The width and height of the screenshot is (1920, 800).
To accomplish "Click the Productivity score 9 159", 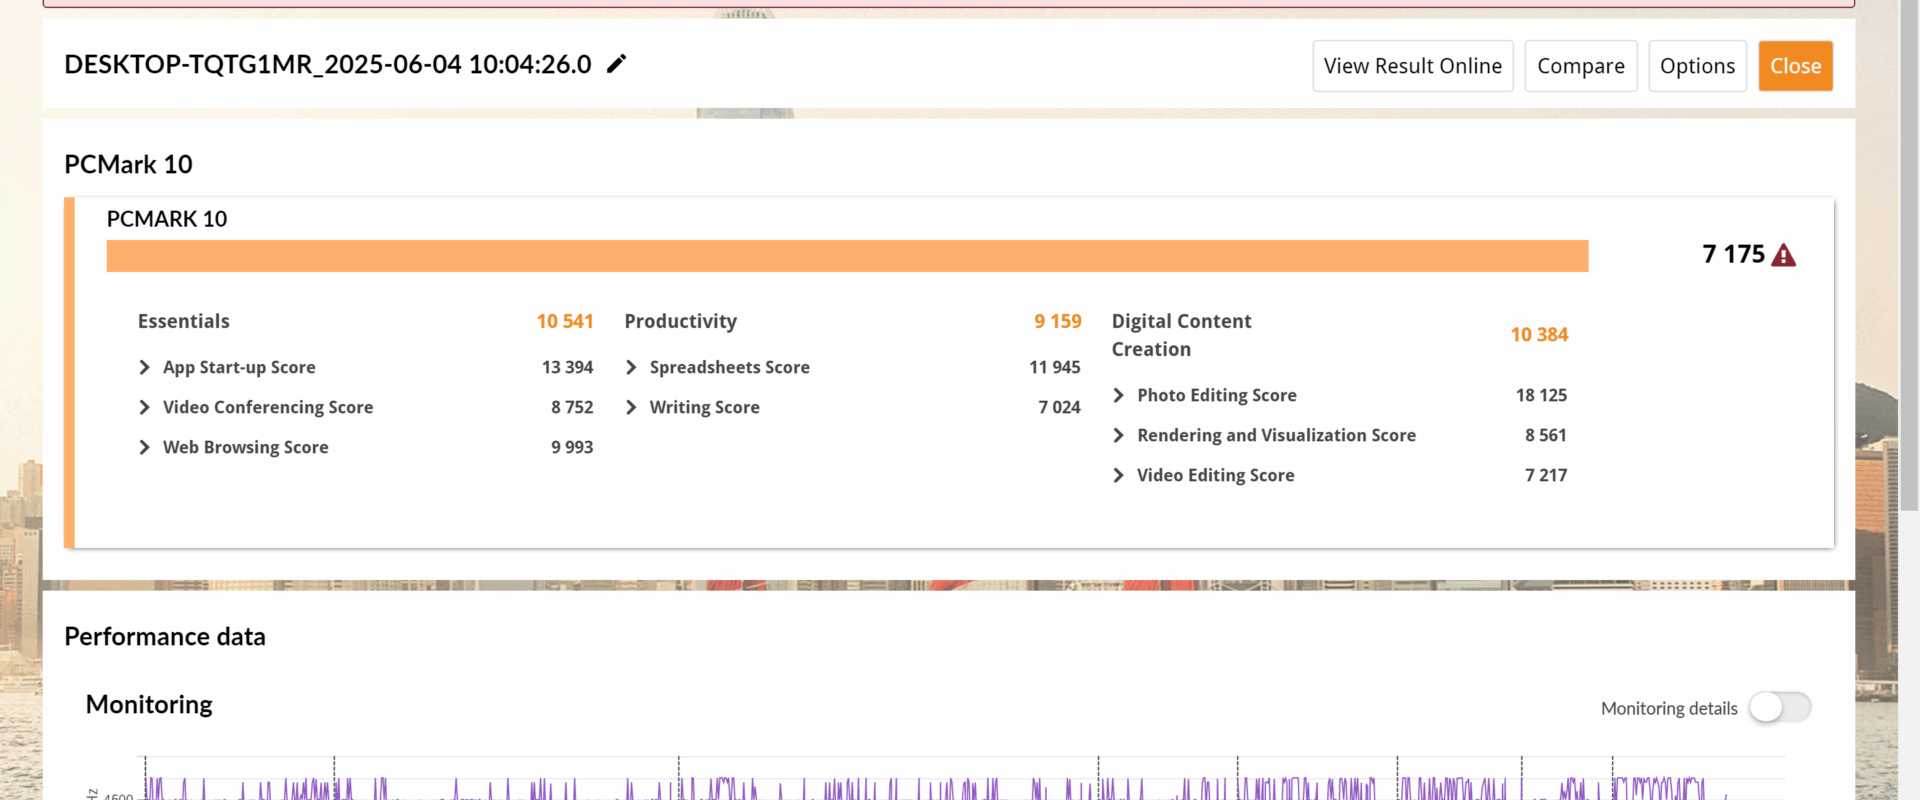I will [x=1058, y=321].
